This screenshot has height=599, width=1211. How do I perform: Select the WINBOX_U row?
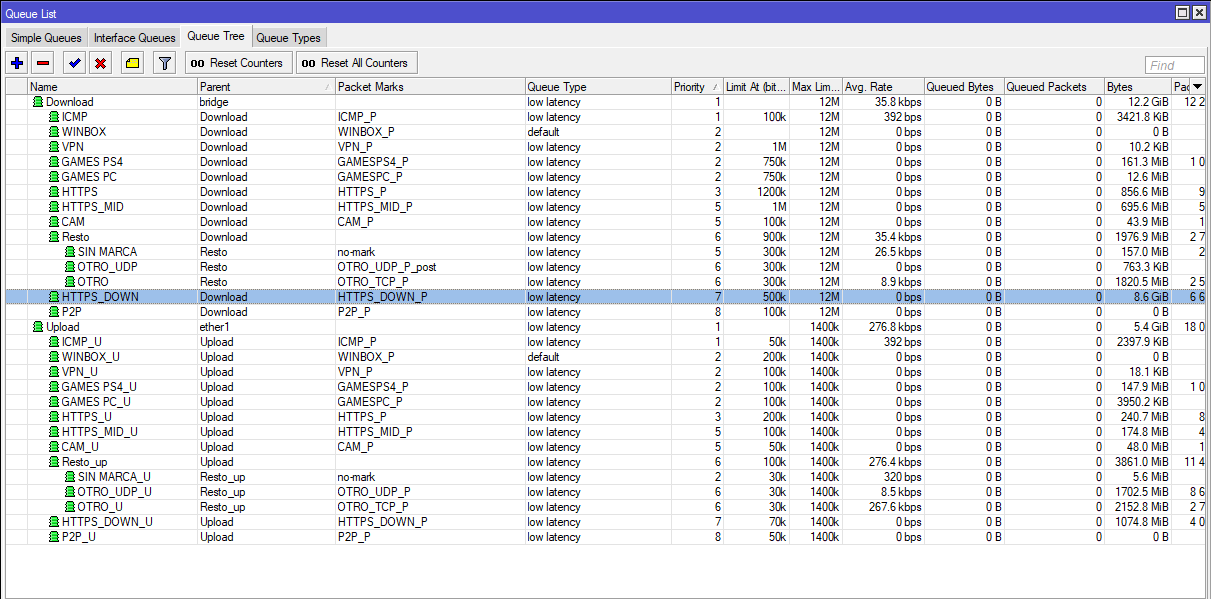tap(604, 357)
